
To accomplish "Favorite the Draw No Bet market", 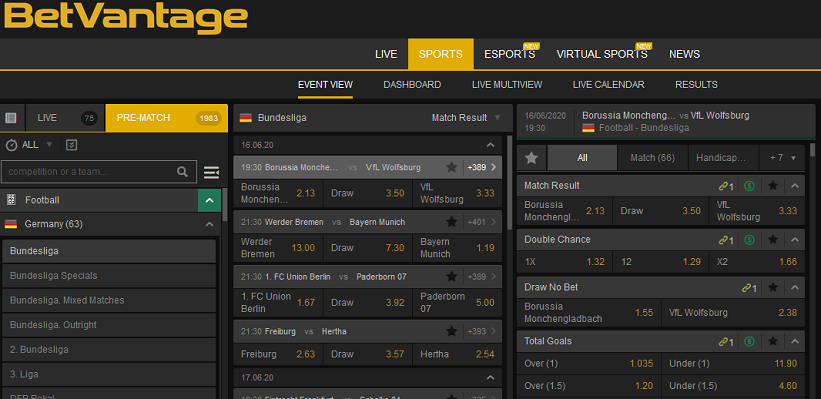I will 773,287.
